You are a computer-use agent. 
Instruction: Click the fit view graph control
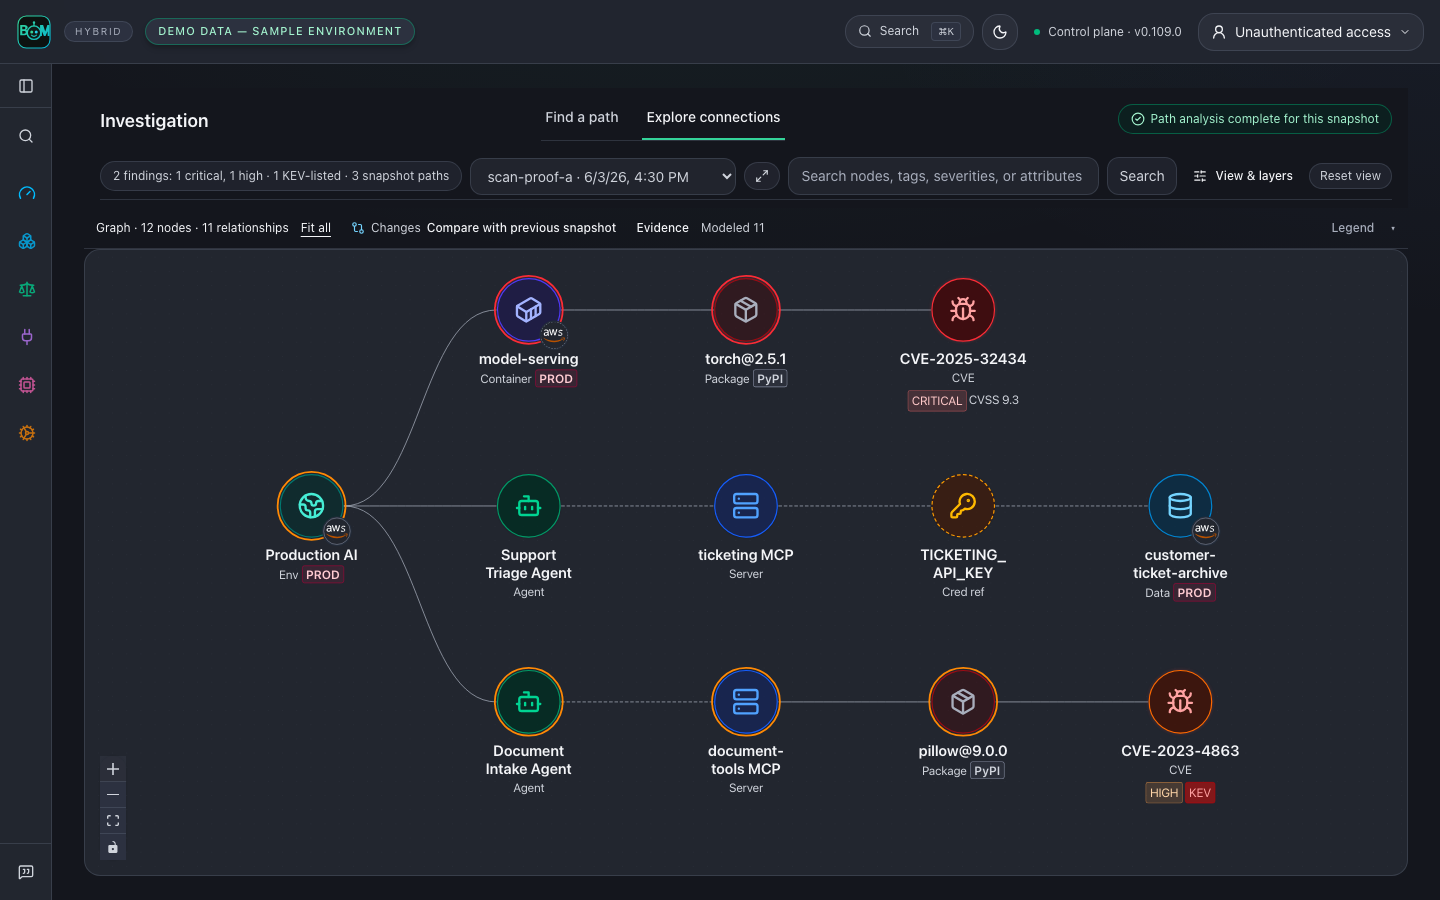(x=113, y=821)
